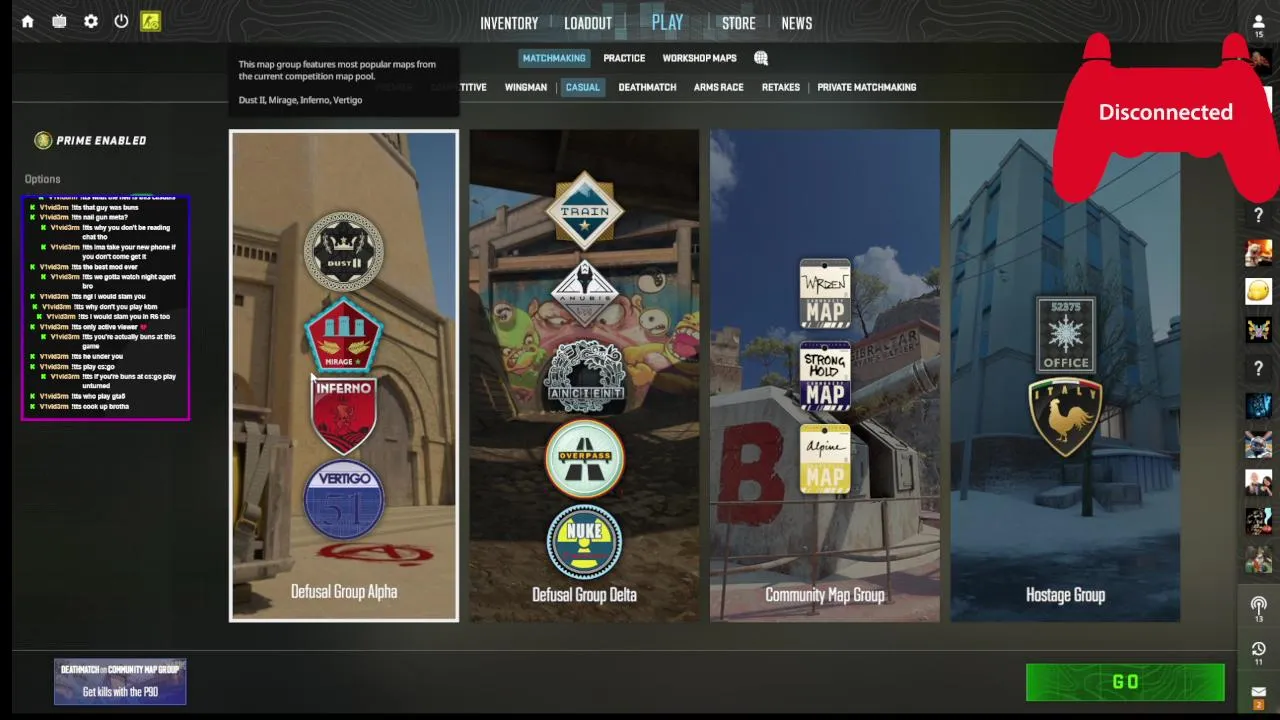
Task: Open the broadcast antenna icon
Action: pos(1259,606)
